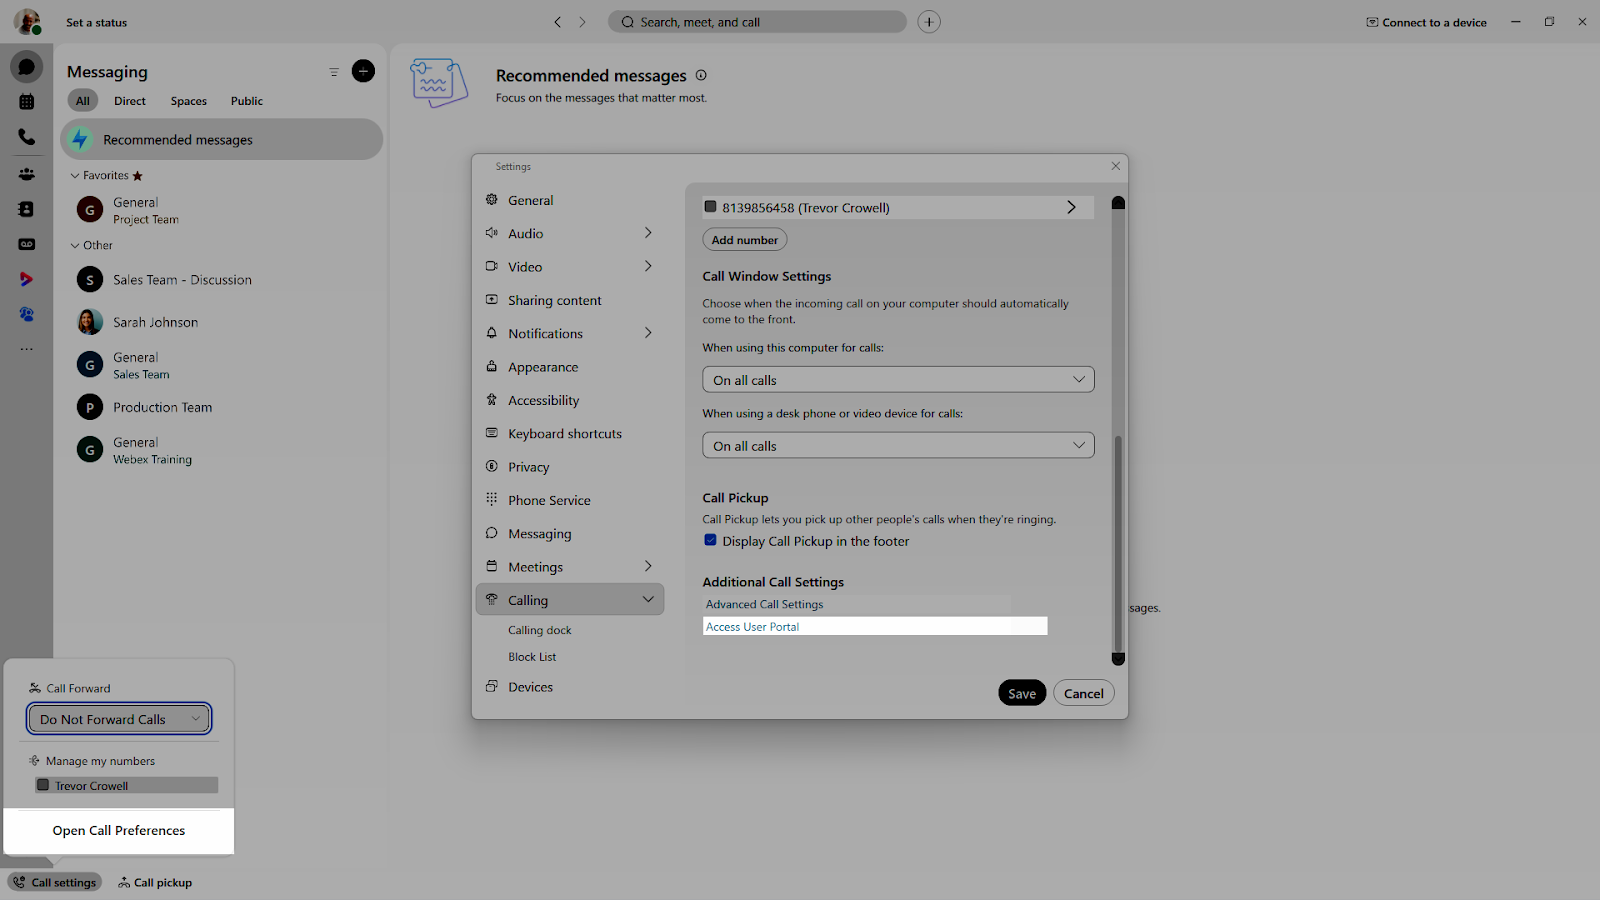This screenshot has width=1600, height=900.
Task: Select Recommended messages in the list
Action: 222,140
